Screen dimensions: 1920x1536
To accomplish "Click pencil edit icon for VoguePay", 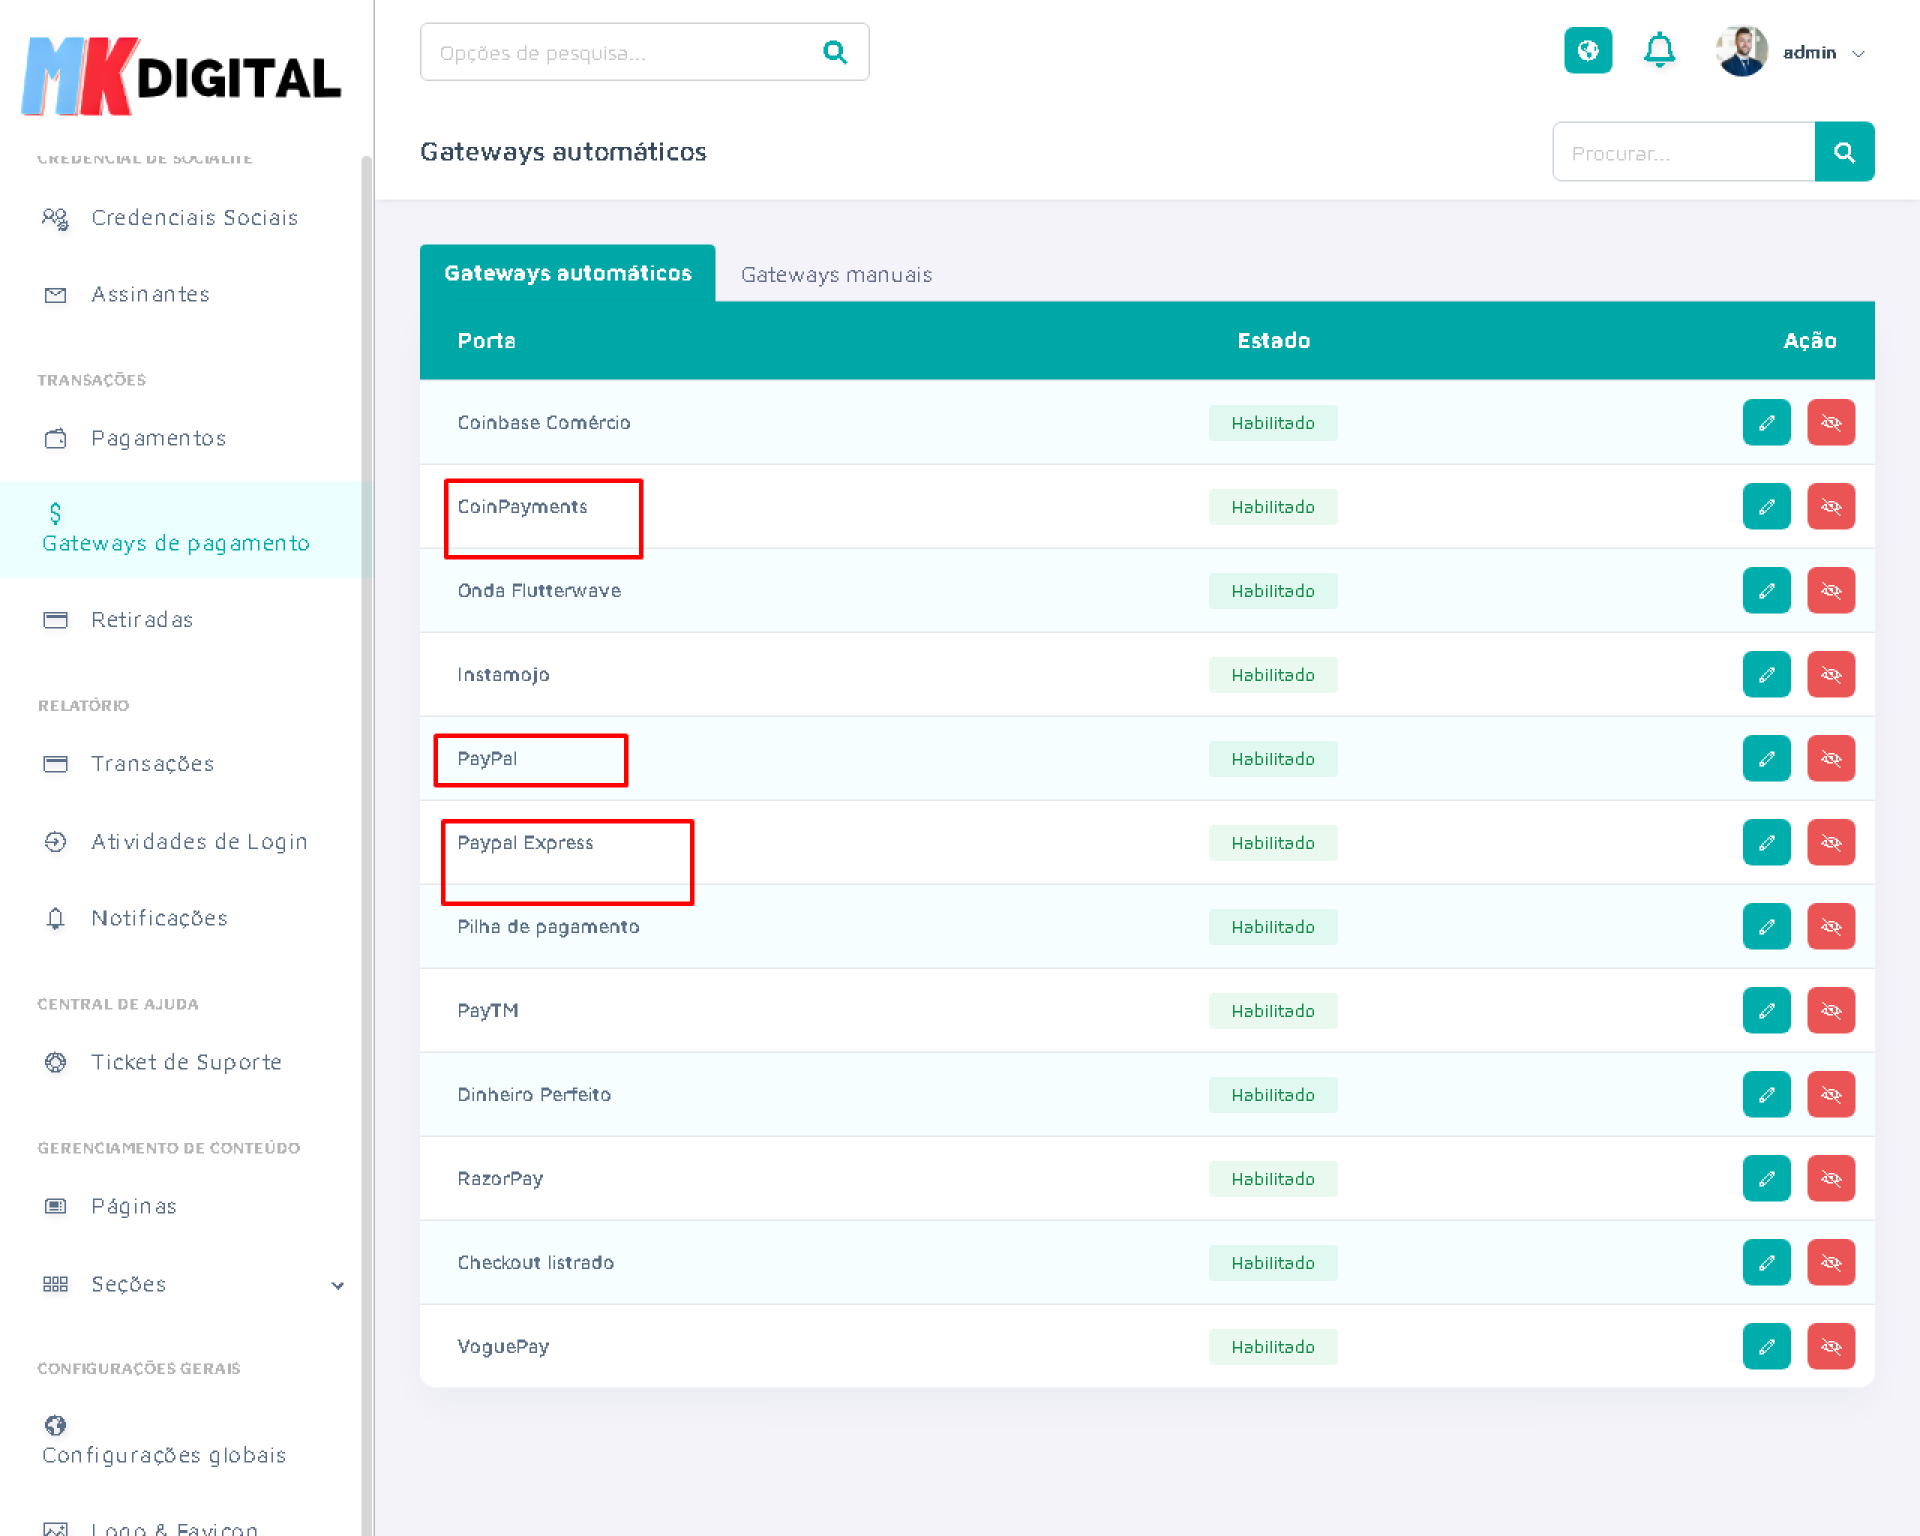I will [1766, 1347].
